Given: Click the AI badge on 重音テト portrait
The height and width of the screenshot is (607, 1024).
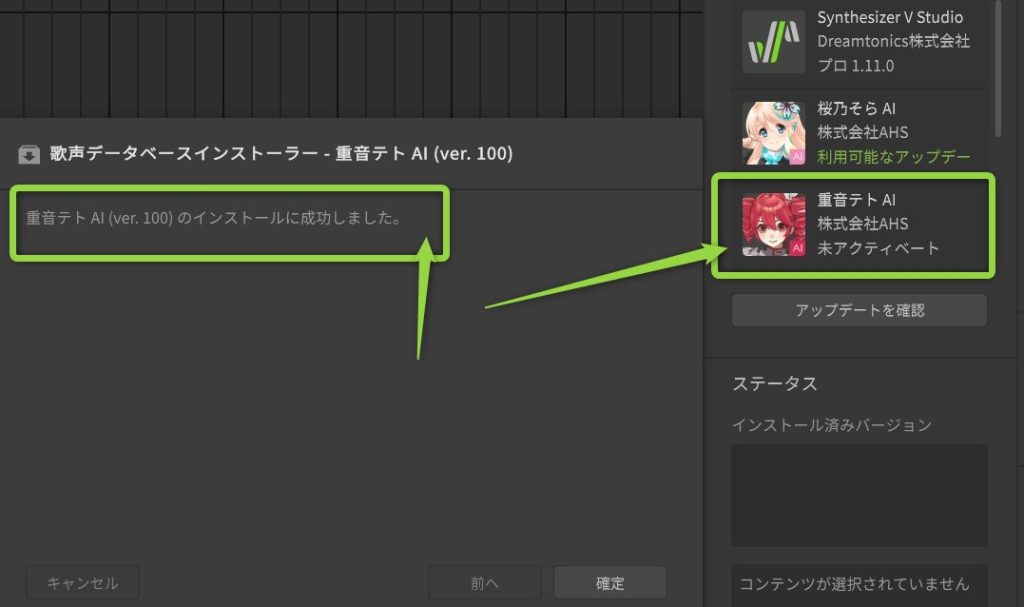Looking at the screenshot, I should [797, 248].
